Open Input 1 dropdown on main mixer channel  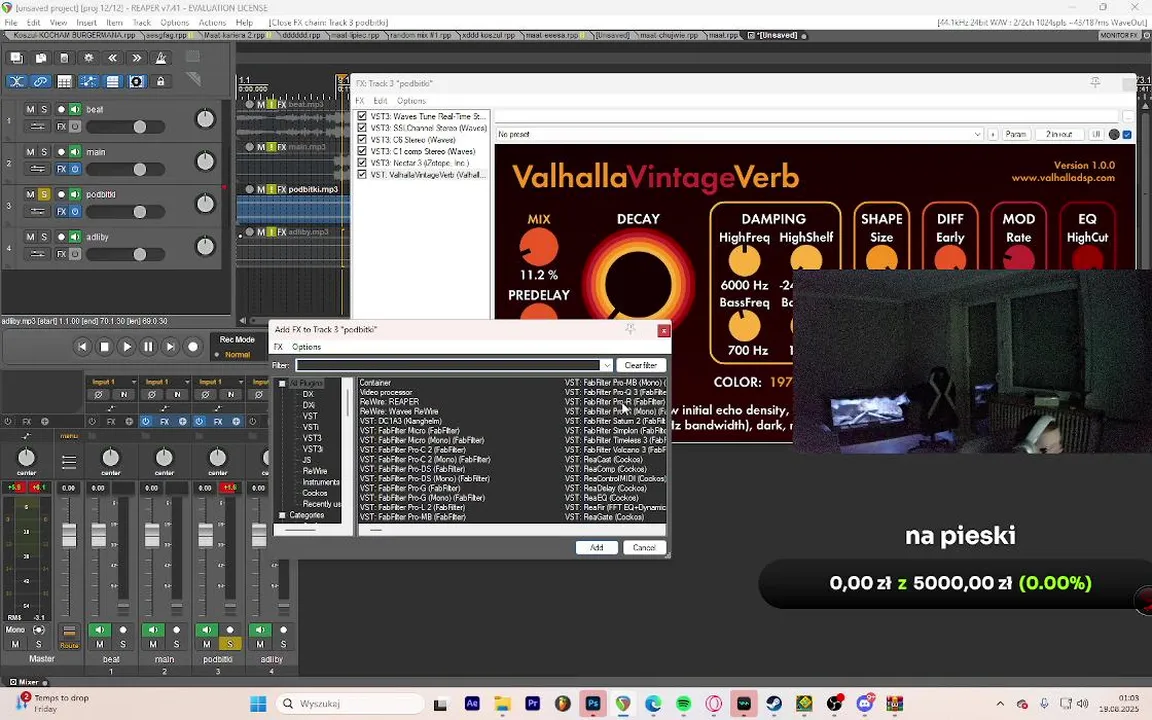(165, 382)
